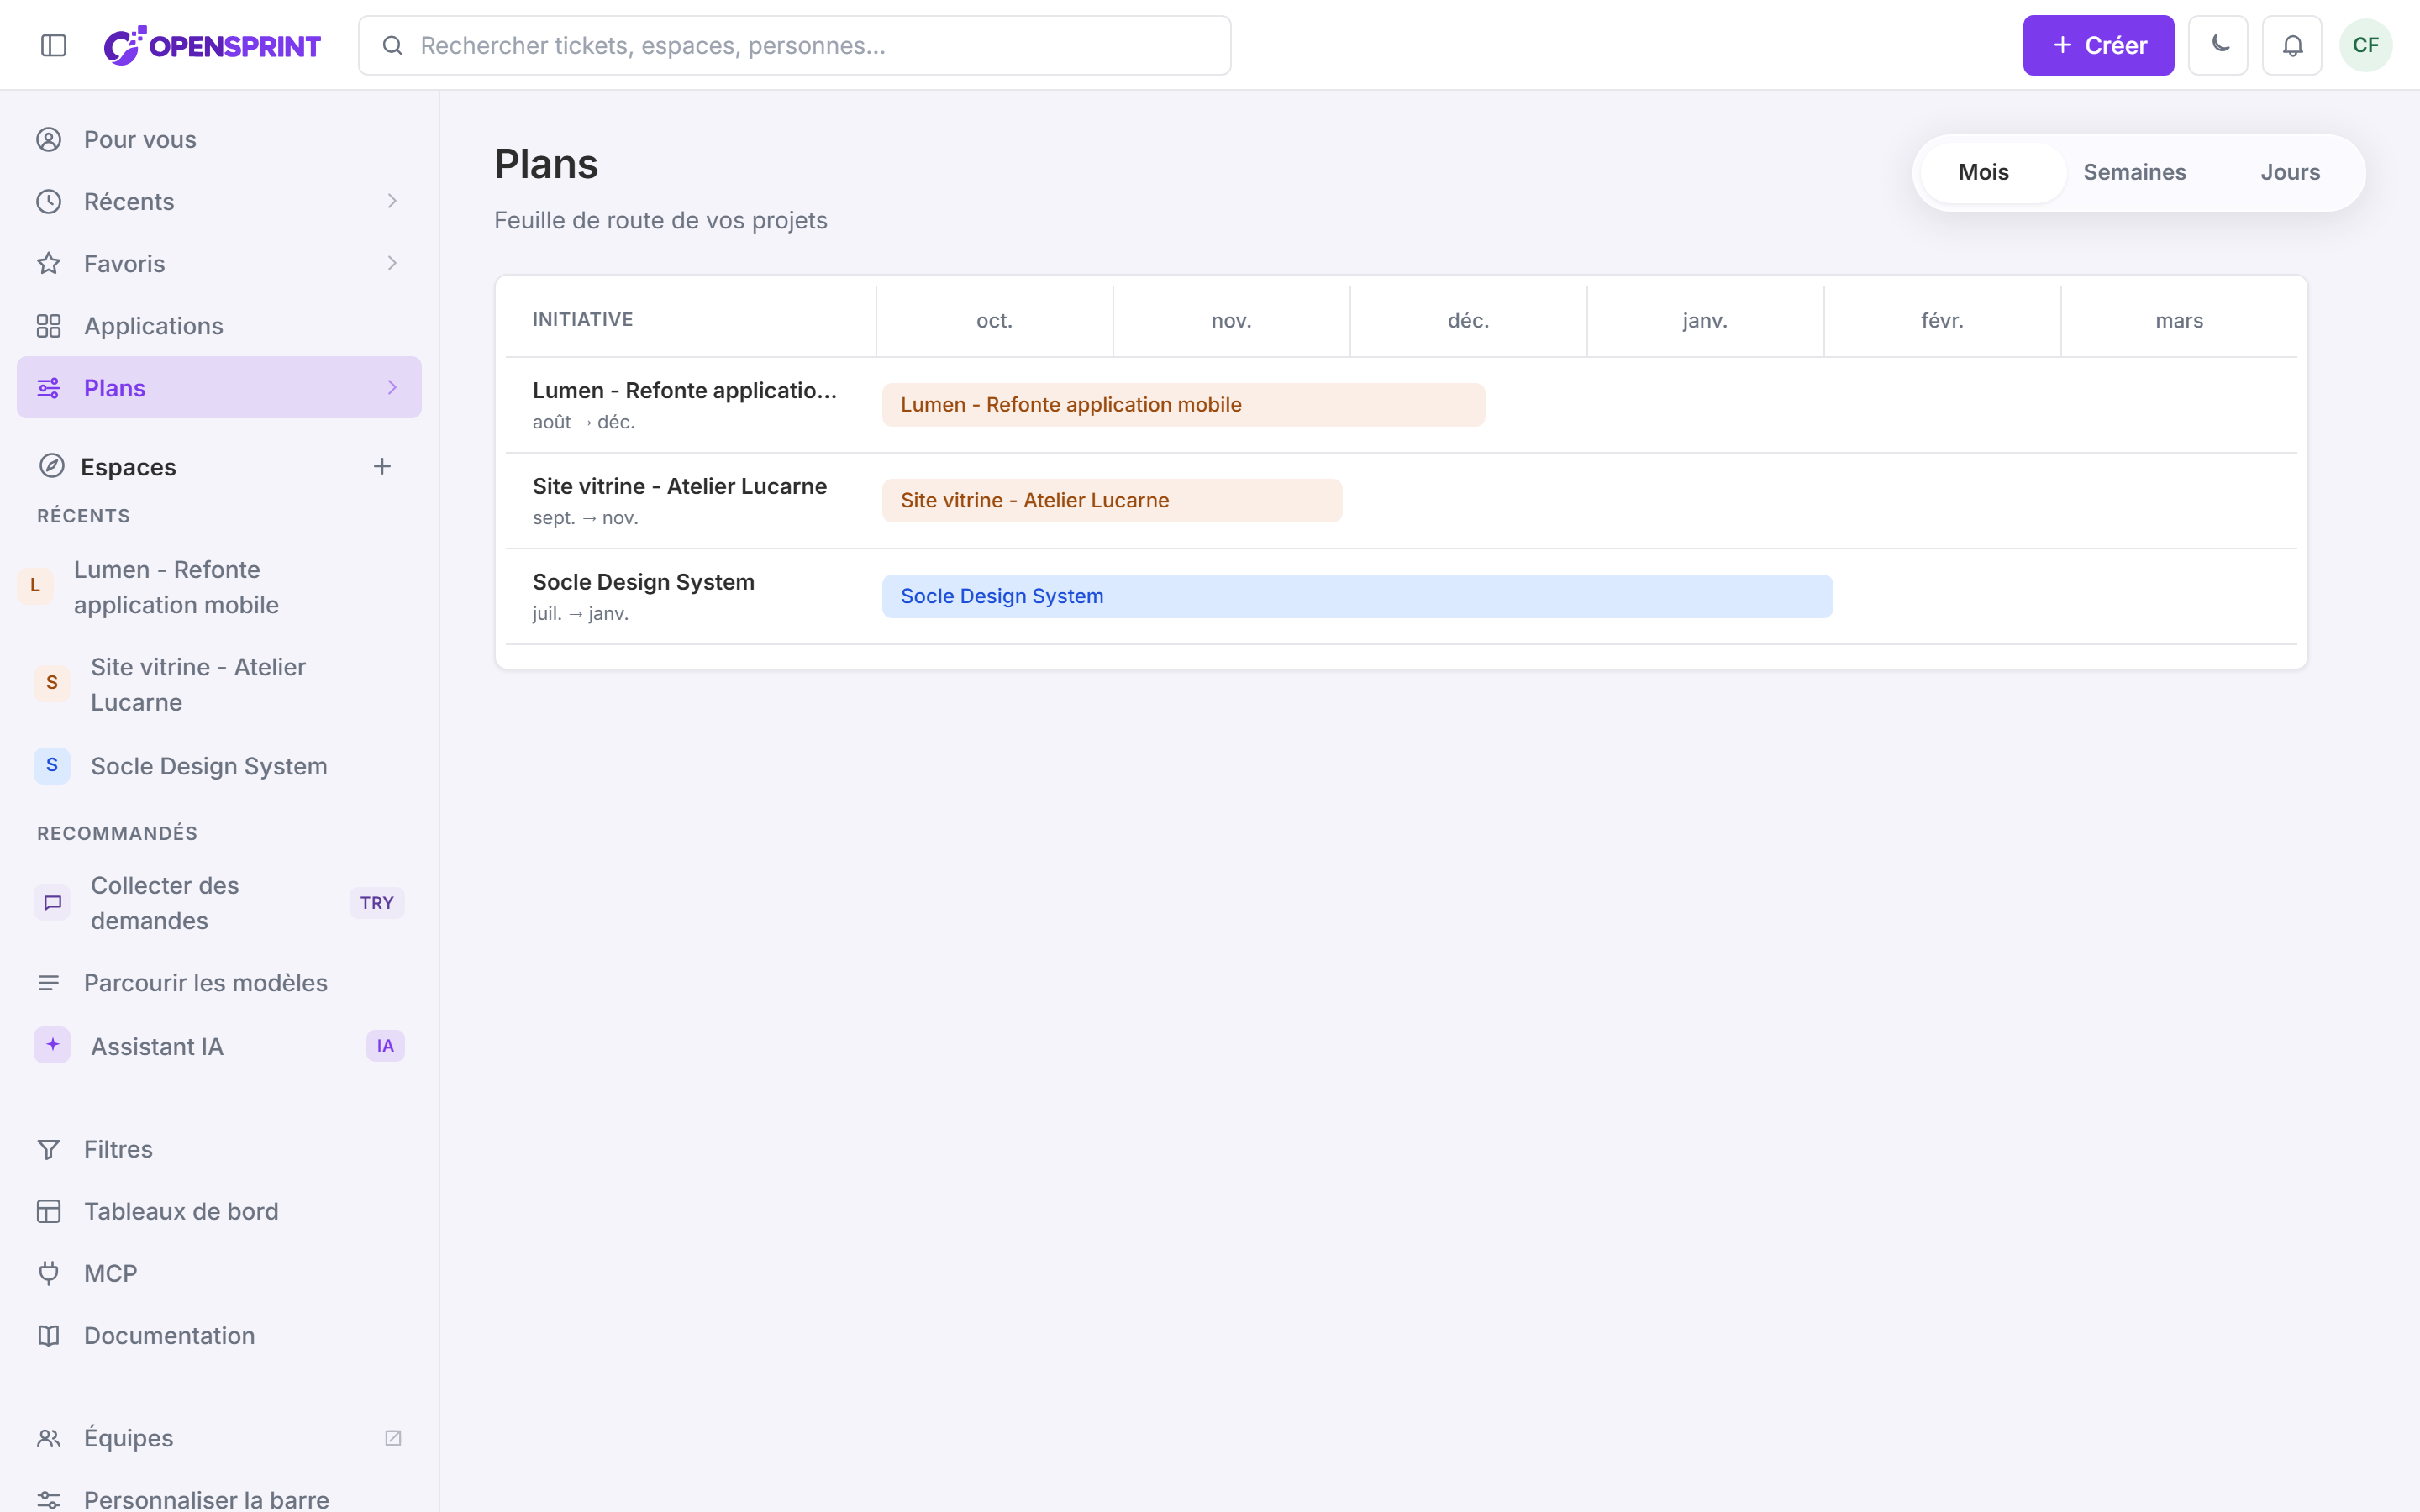Click the 'août → déc.' date range text

click(583, 422)
